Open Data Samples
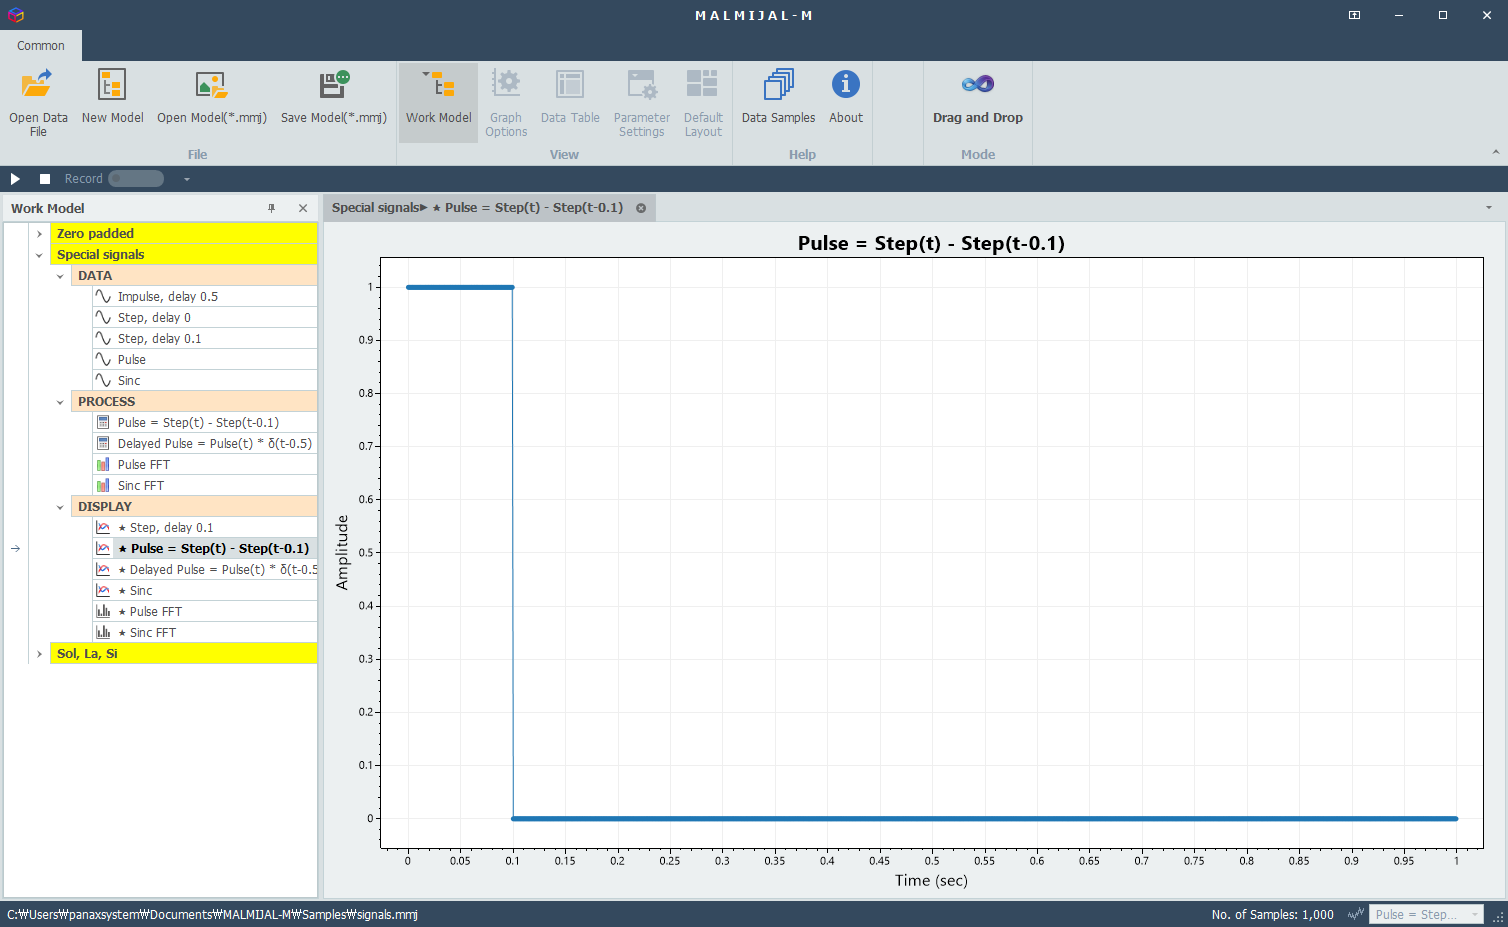The image size is (1508, 927). tap(778, 102)
